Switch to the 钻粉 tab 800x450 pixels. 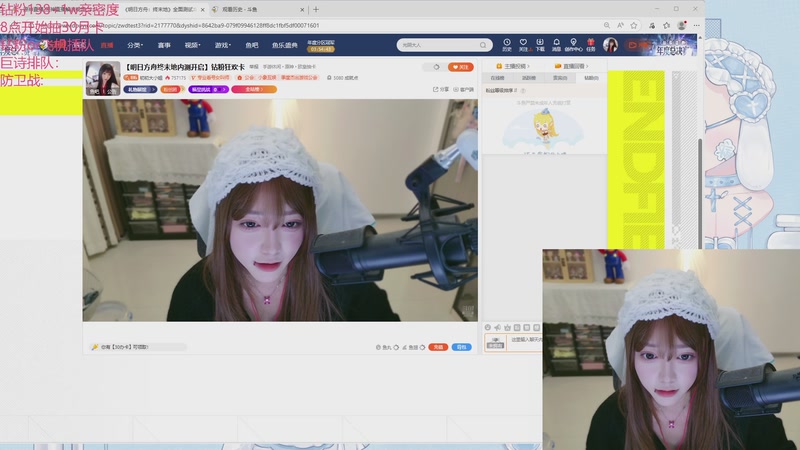pos(591,78)
